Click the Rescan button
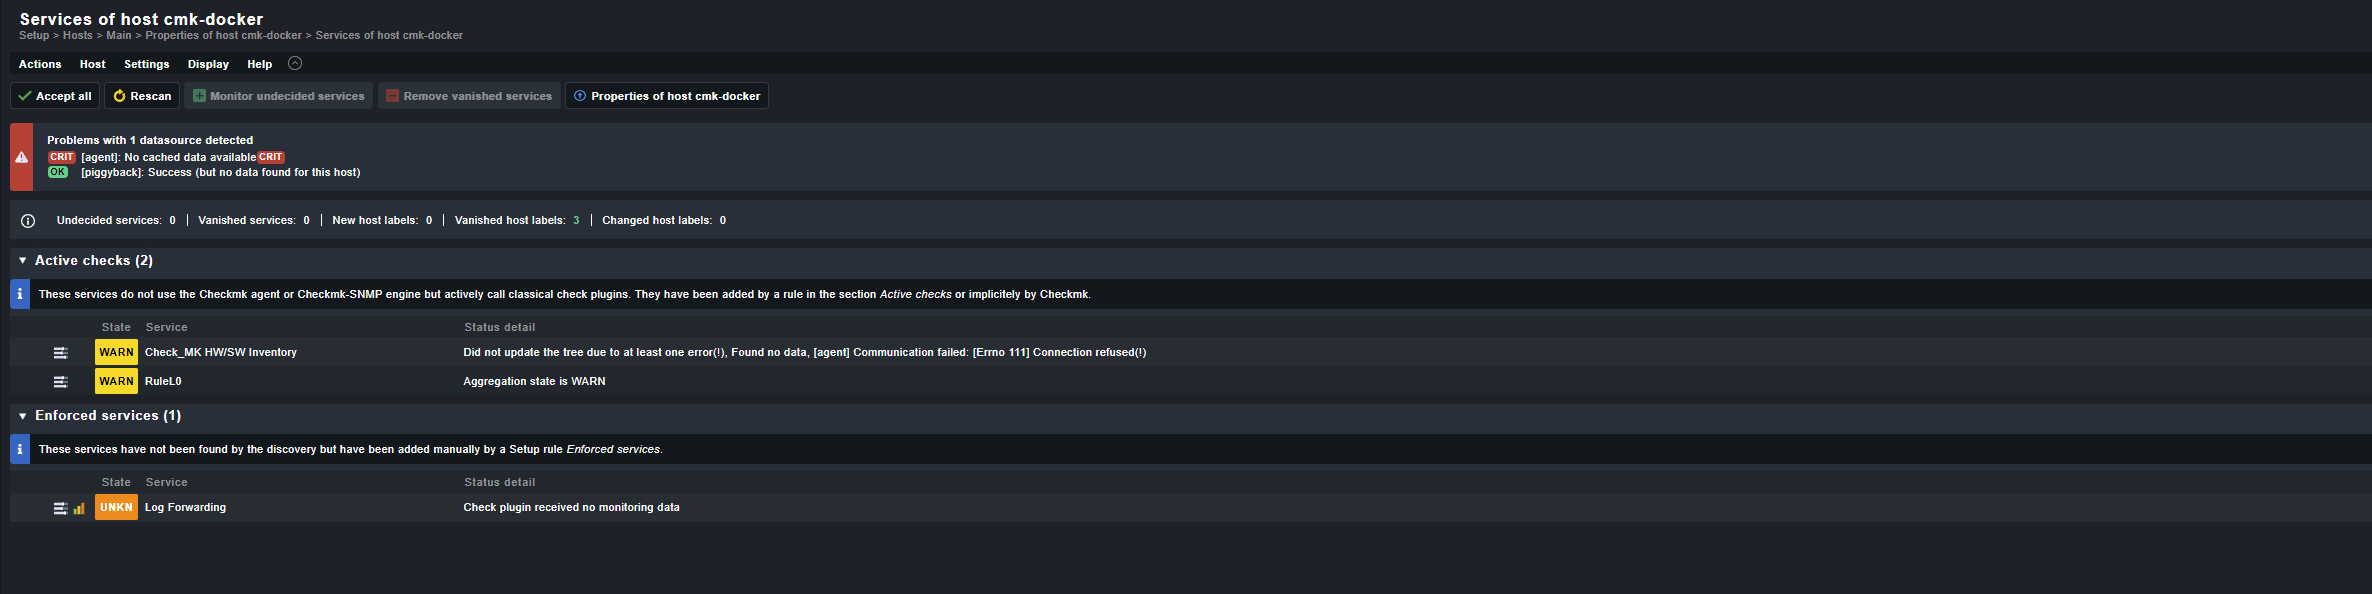The image size is (2372, 594). click(142, 96)
